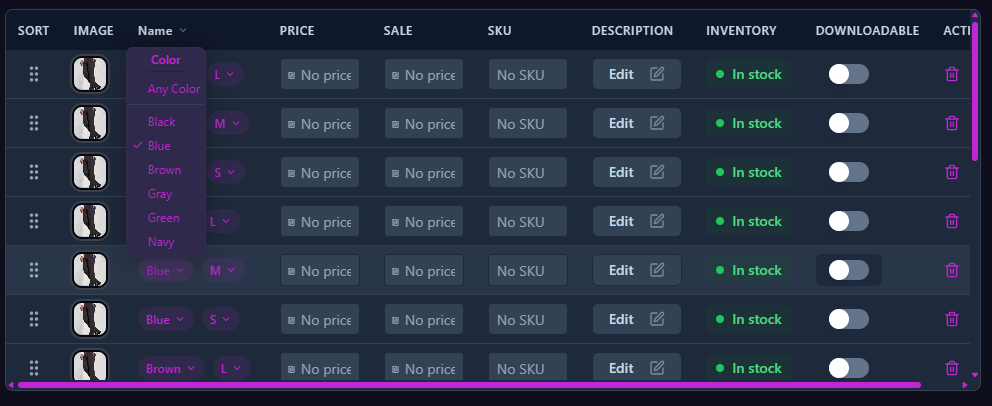
Task: Choose Any Color in the Color menu
Action: tap(174, 89)
